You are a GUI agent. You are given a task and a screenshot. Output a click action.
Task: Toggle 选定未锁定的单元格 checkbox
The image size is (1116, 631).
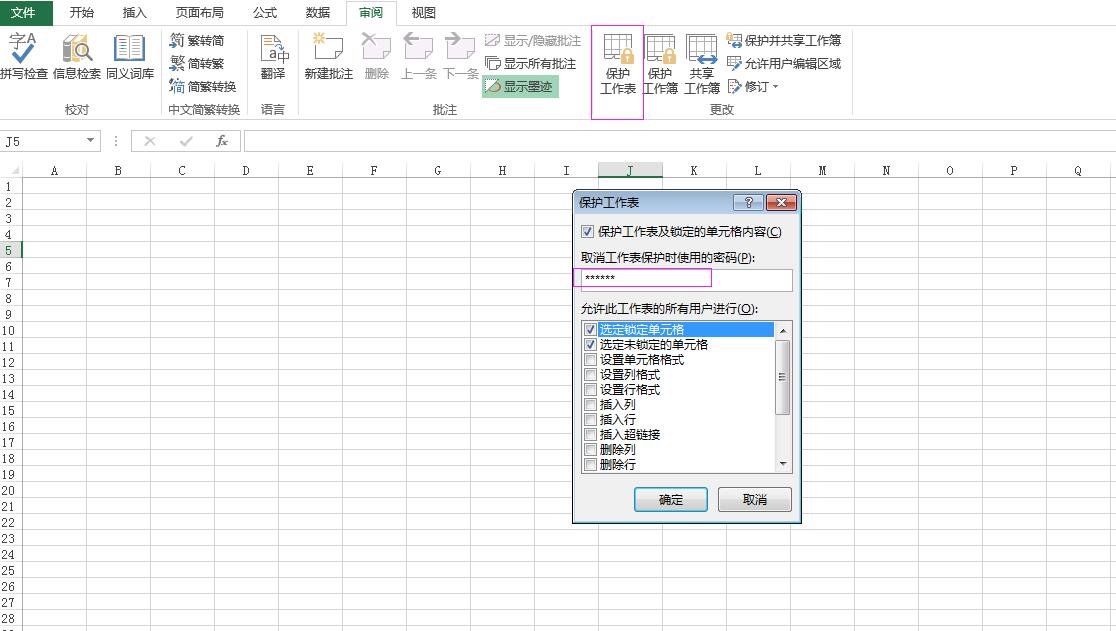click(x=590, y=344)
